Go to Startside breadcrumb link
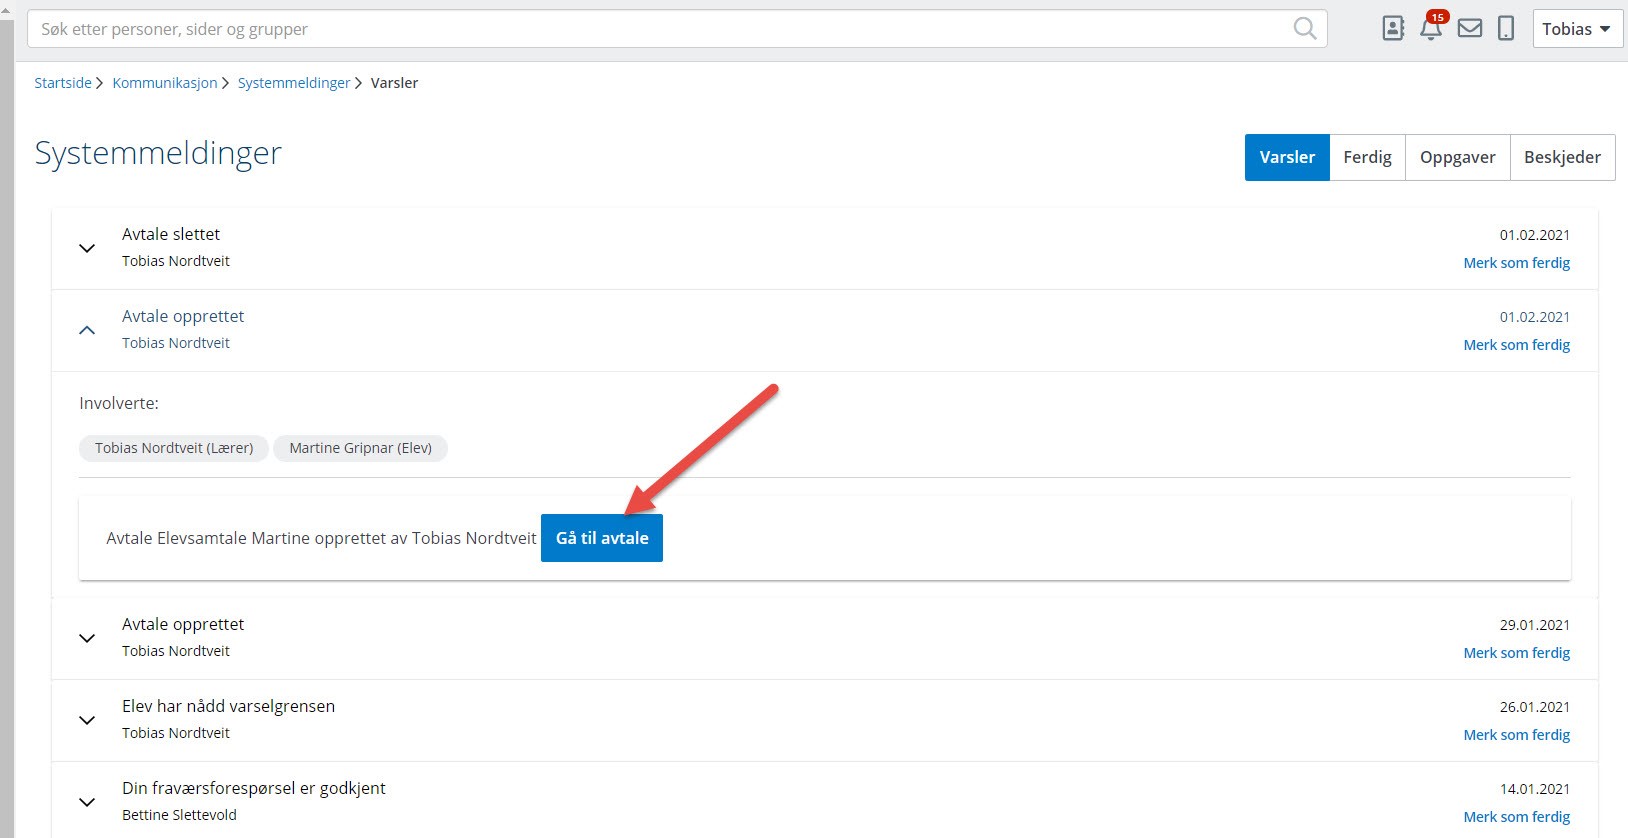 click(63, 83)
